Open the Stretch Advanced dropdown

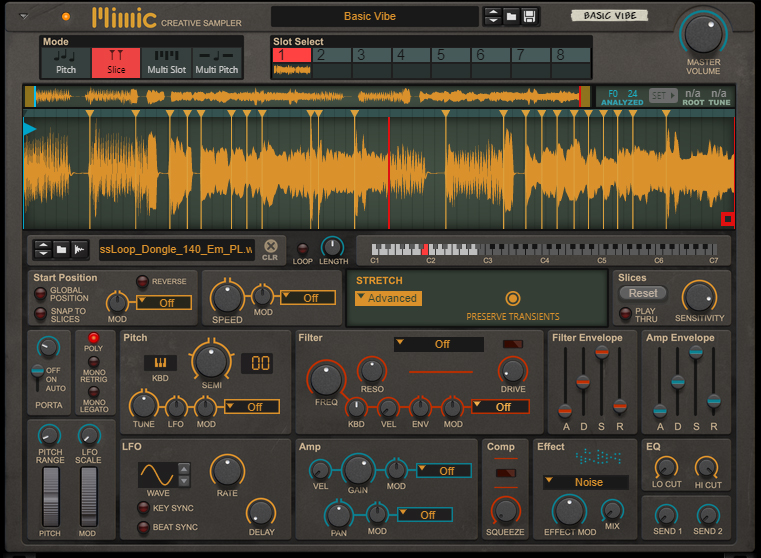388,298
